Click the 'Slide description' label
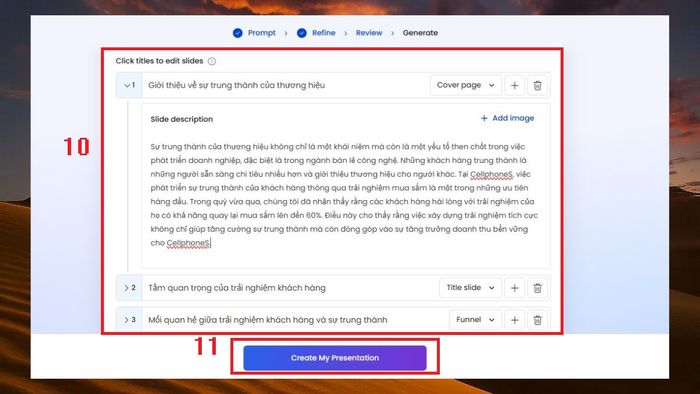Viewport: 700px width, 394px height. click(182, 119)
